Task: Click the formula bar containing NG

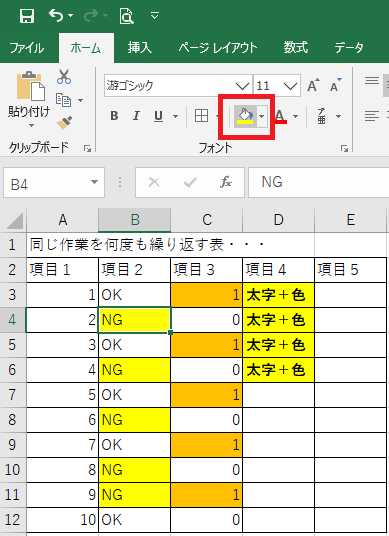Action: coord(319,182)
